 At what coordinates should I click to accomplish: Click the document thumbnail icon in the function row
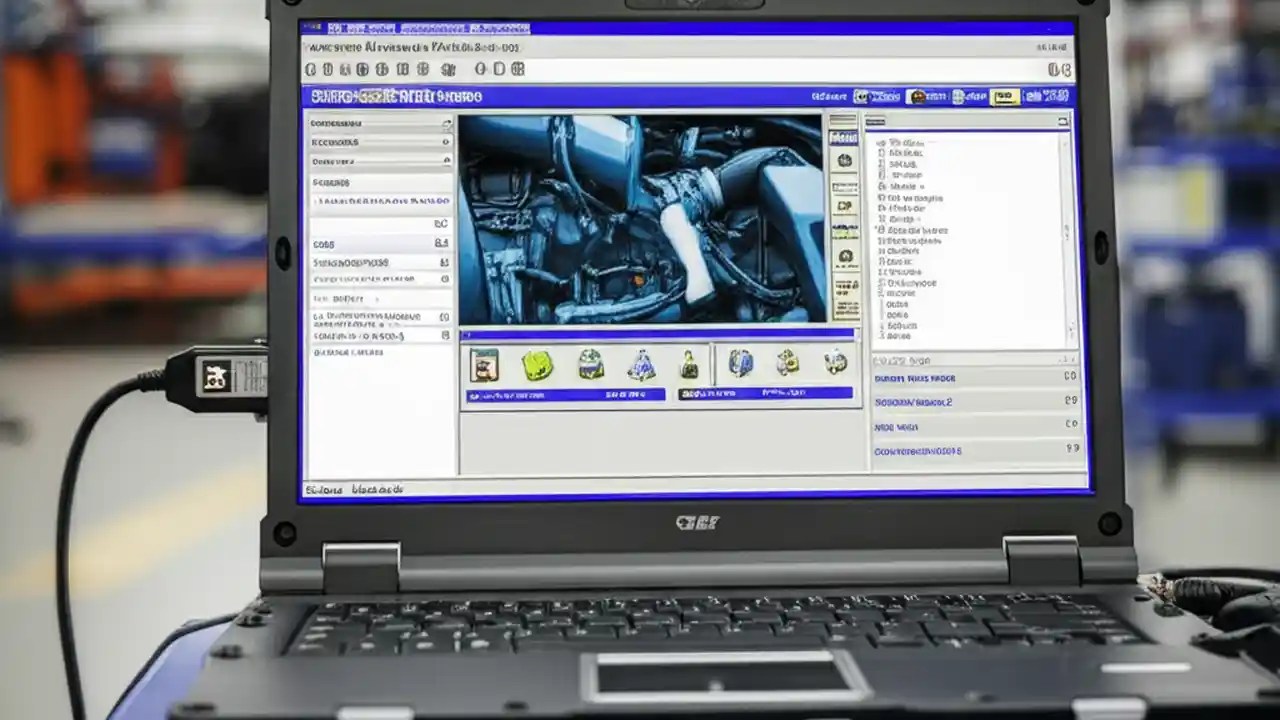[484, 368]
